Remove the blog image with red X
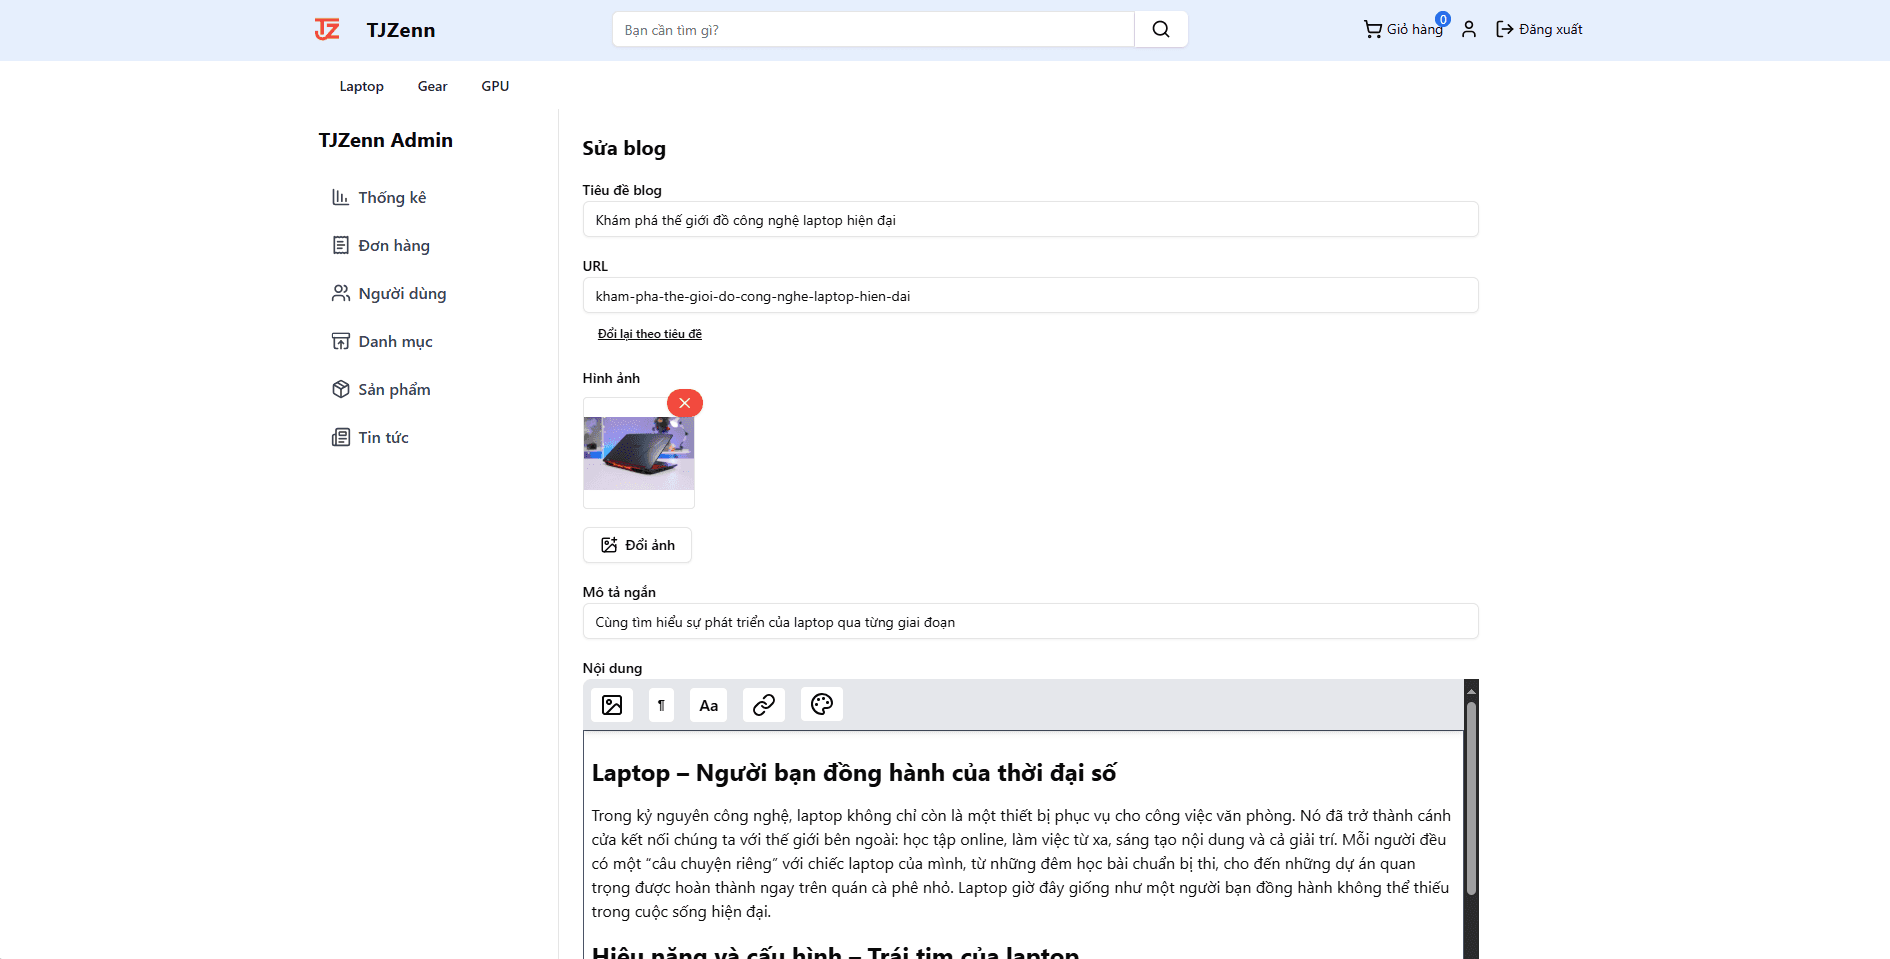The image size is (1890, 959). coord(685,403)
